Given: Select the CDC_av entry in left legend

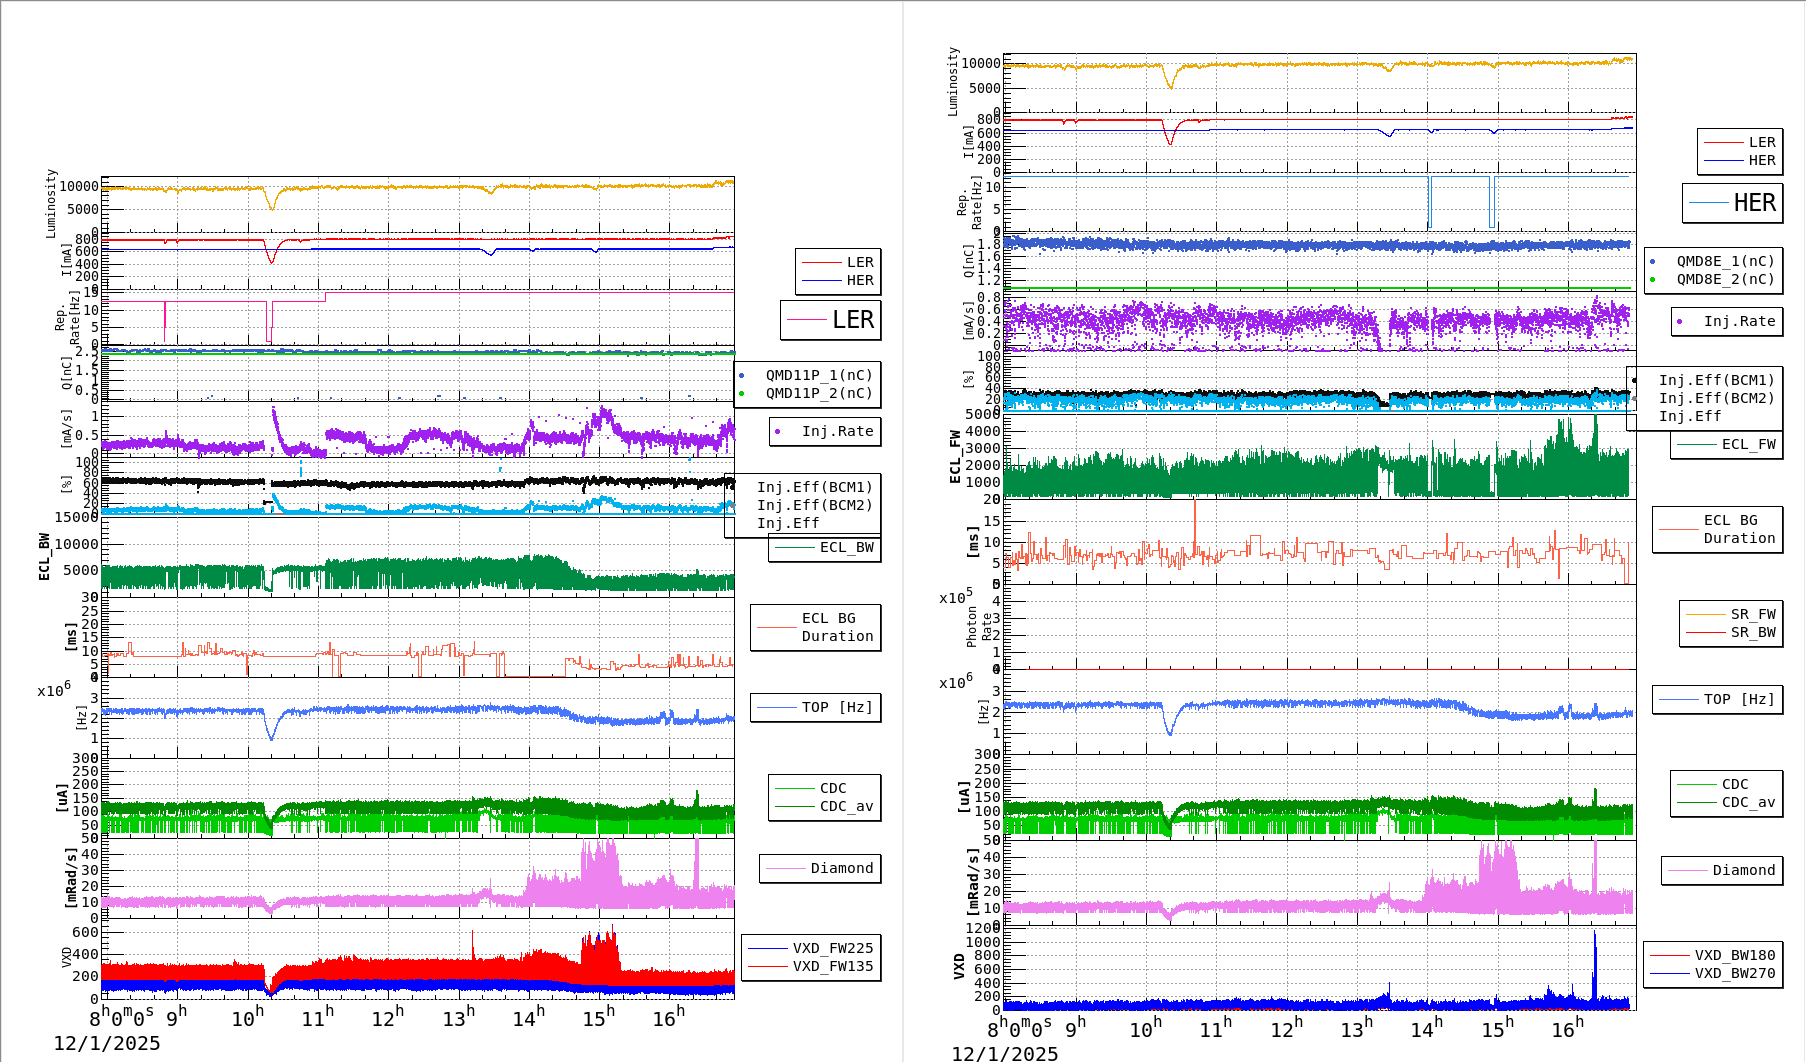Looking at the screenshot, I should tap(846, 806).
